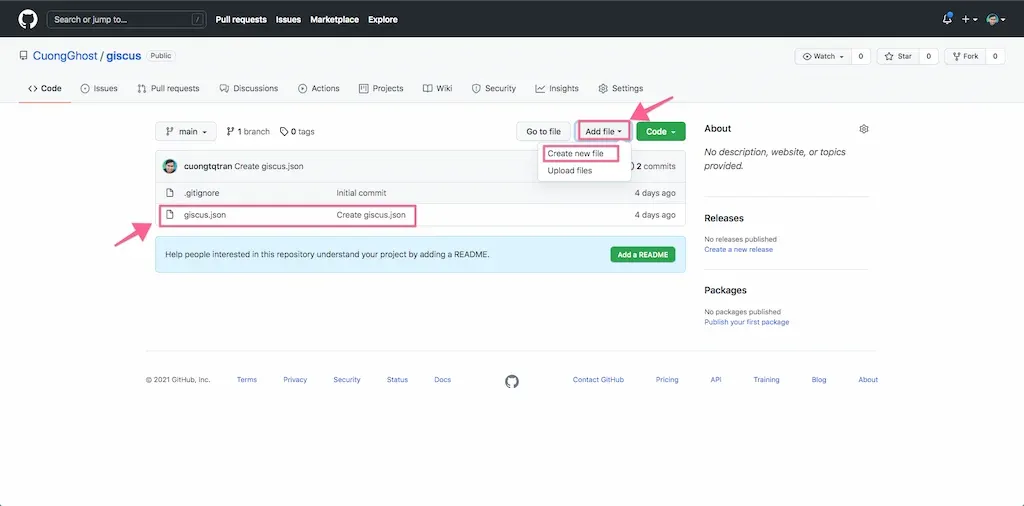Image resolution: width=1024 pixels, height=506 pixels.
Task: Open the 0 tags link
Action: [x=297, y=132]
